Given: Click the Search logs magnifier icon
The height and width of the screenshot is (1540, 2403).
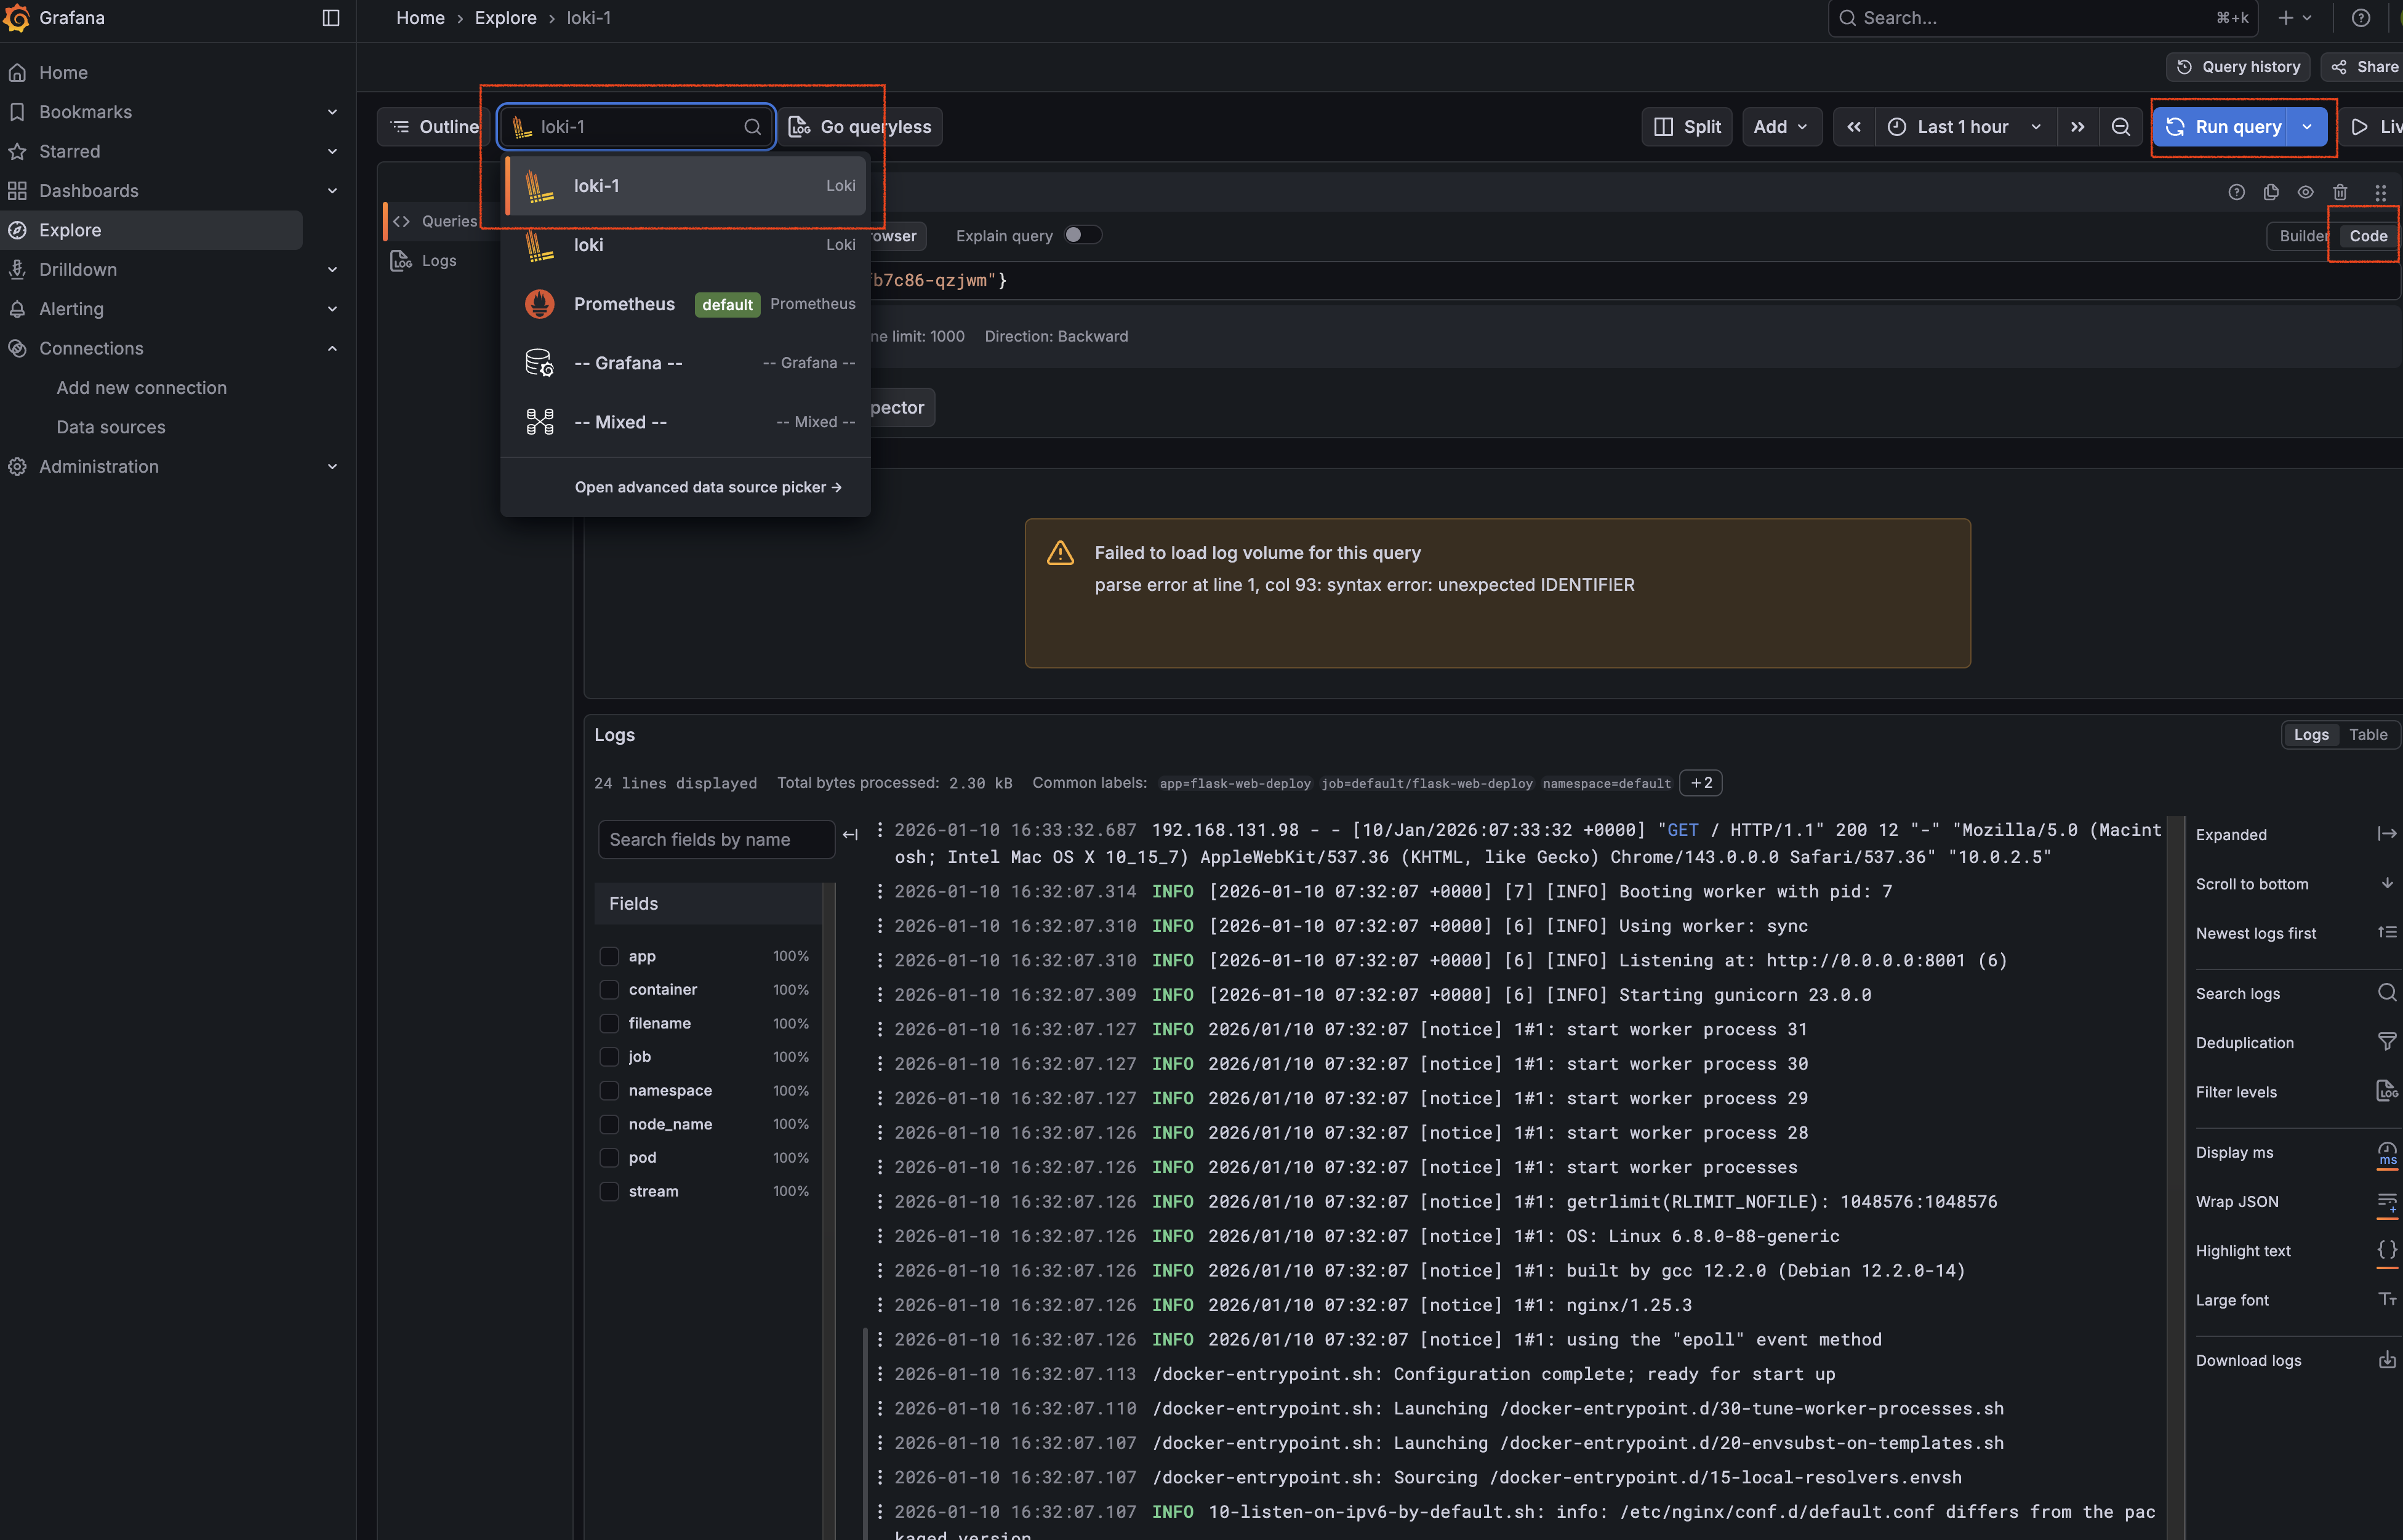Looking at the screenshot, I should click(x=2386, y=993).
